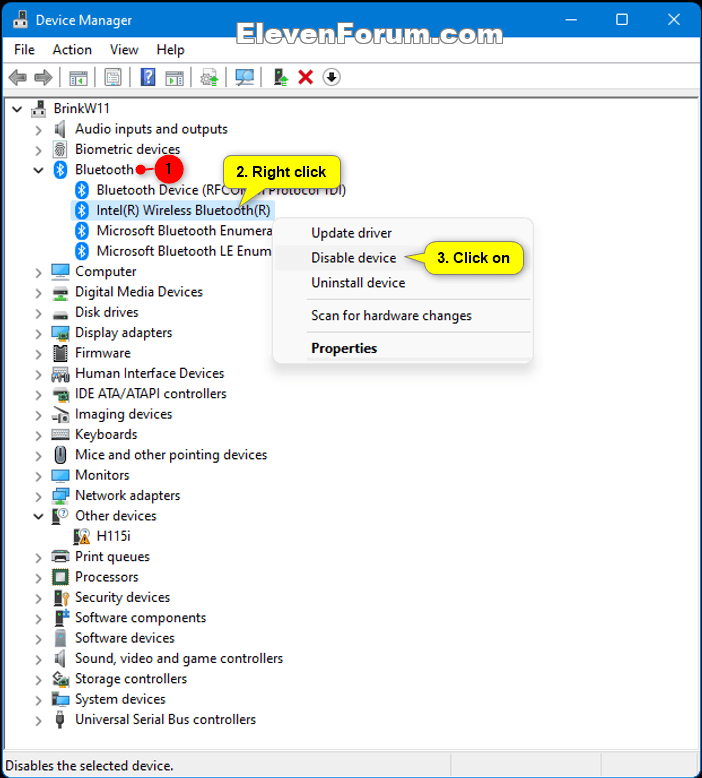The height and width of the screenshot is (778, 702).
Task: Click the red X Uninstall device icon
Action: 306,77
